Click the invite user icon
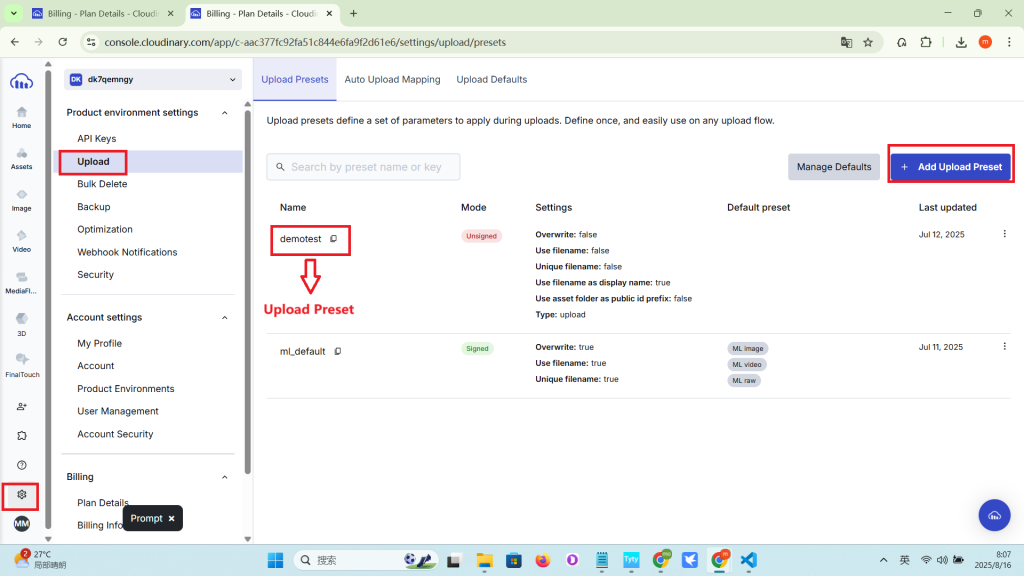Screen dimensions: 1024x576 click(x=22, y=406)
